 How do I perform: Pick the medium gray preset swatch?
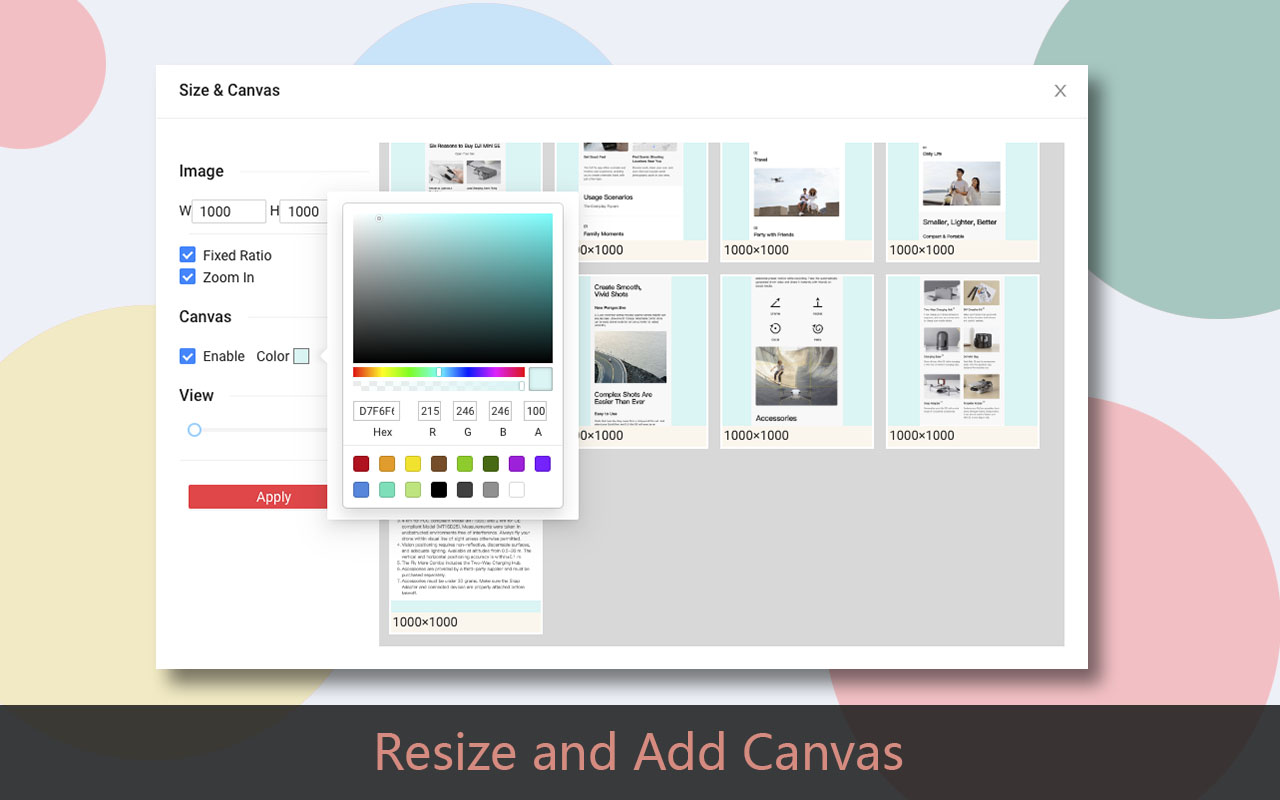(491, 490)
